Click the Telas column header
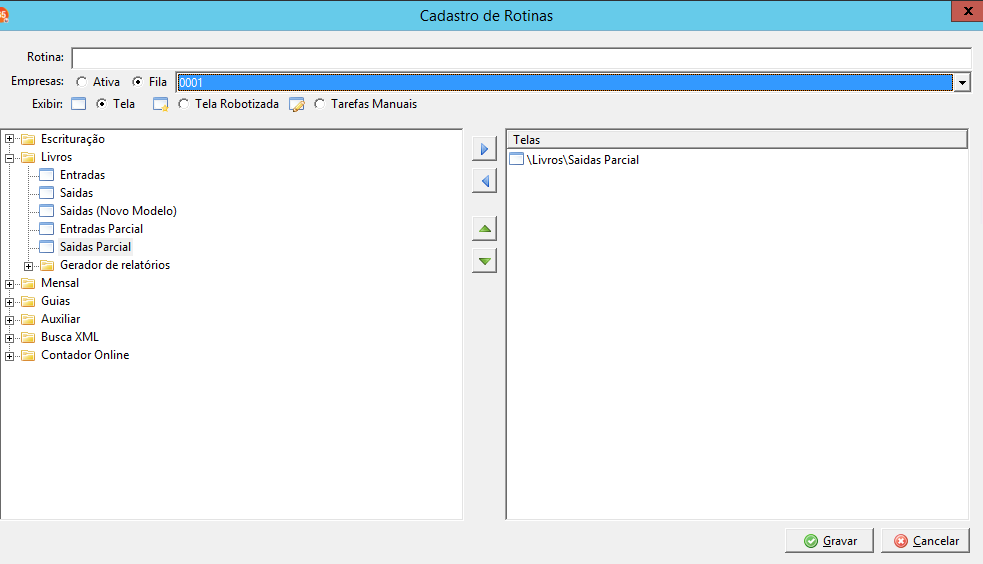 (737, 139)
